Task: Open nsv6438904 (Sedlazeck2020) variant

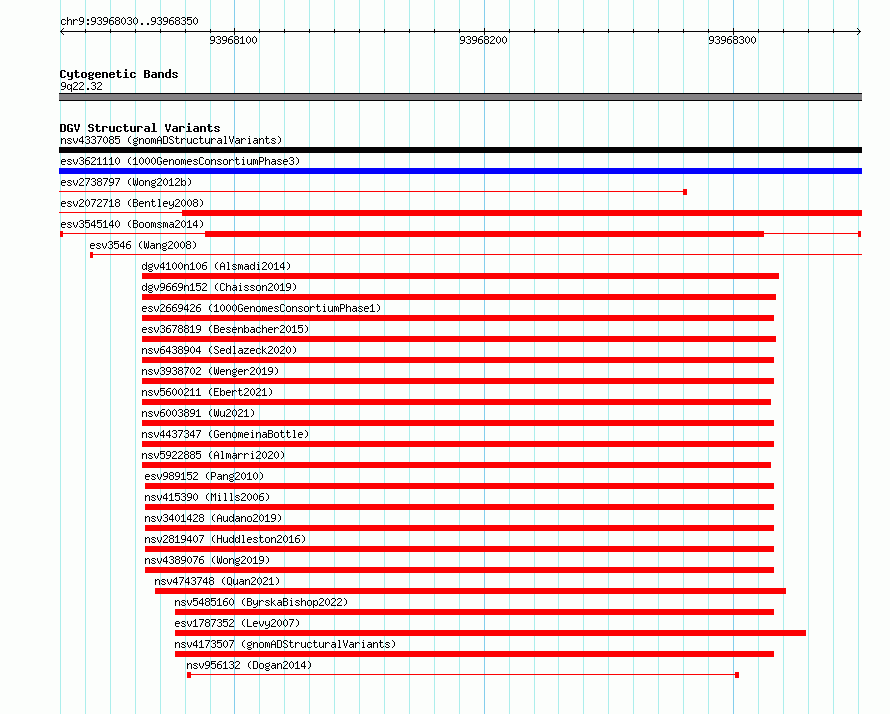Action: point(219,350)
